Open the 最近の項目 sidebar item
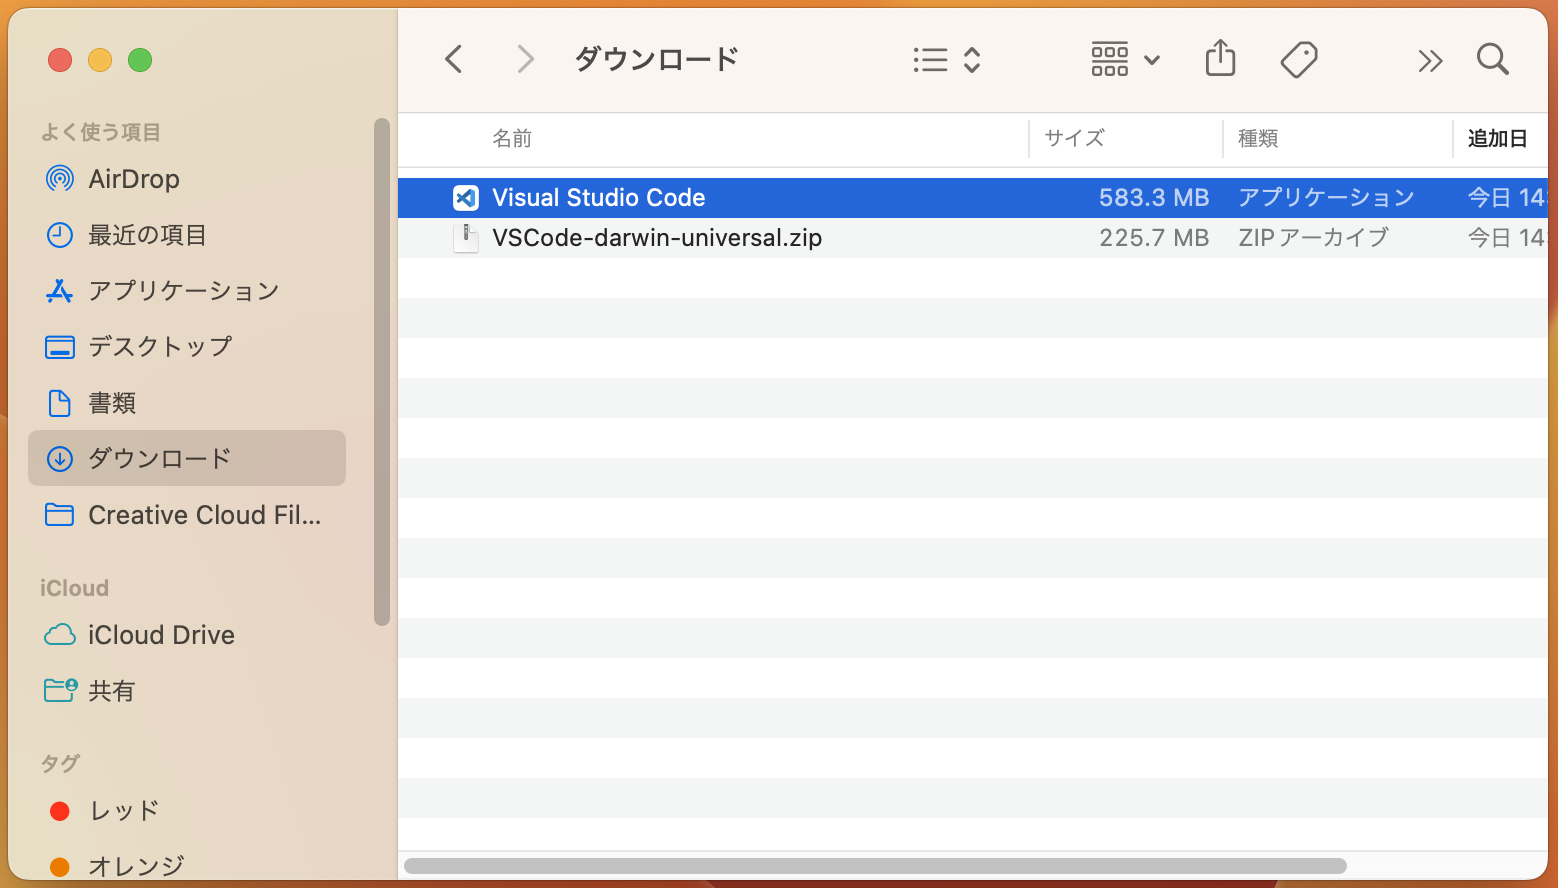Viewport: 1558px width, 888px height. click(148, 235)
